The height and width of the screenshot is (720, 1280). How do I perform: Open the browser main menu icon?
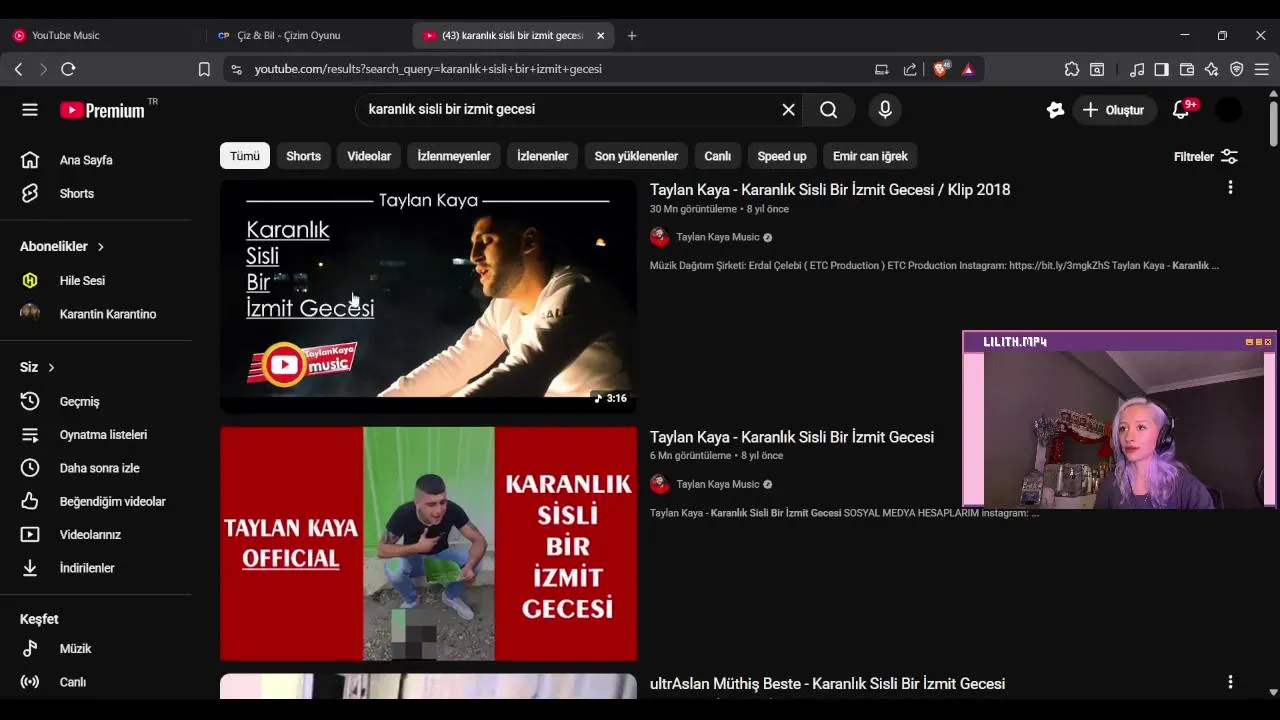tap(1262, 69)
